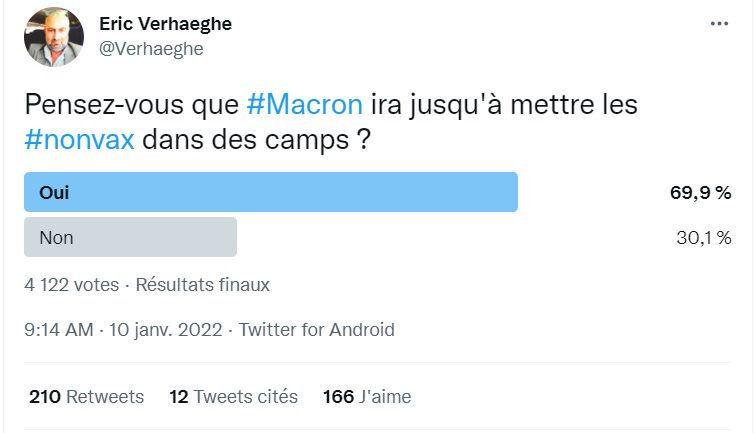
Task: Open the Eric Verhaeghe display name link
Action: [x=165, y=24]
